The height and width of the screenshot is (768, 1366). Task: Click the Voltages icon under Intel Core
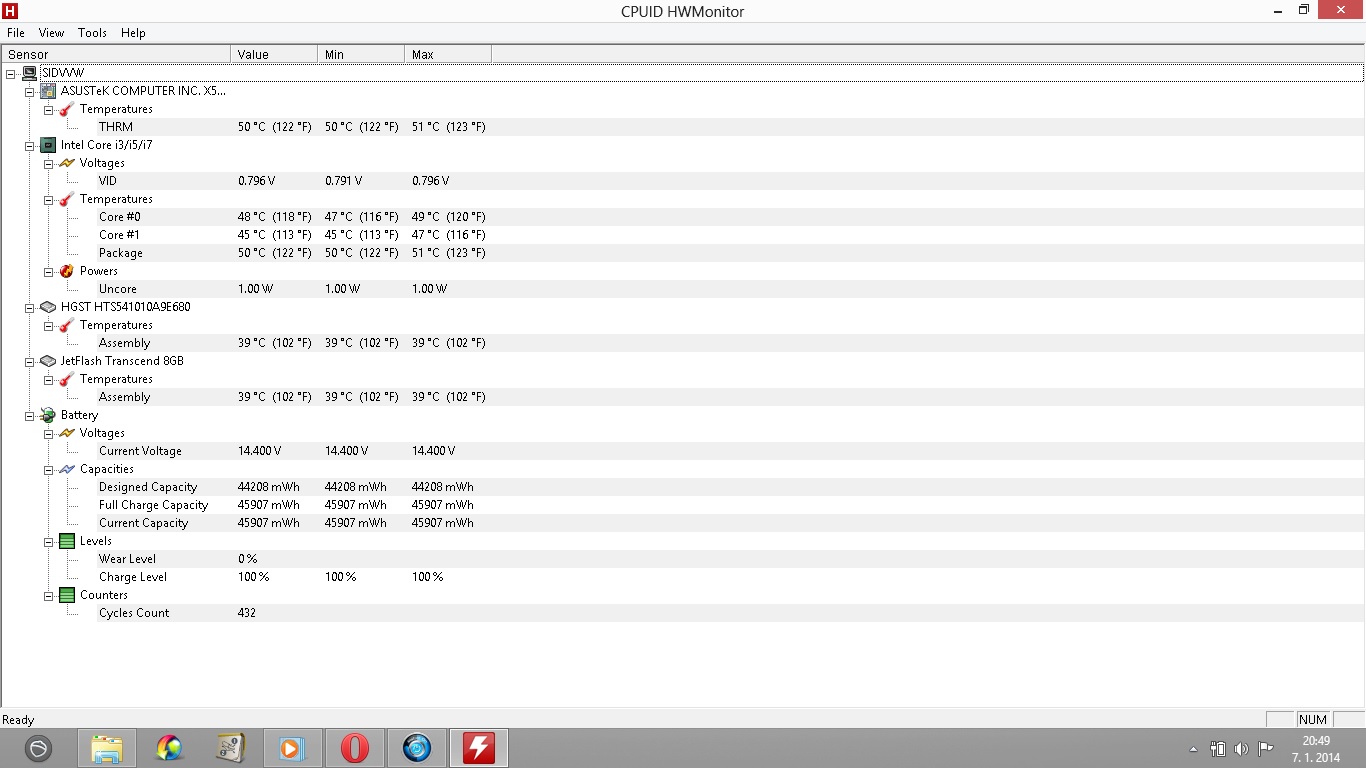coord(67,163)
